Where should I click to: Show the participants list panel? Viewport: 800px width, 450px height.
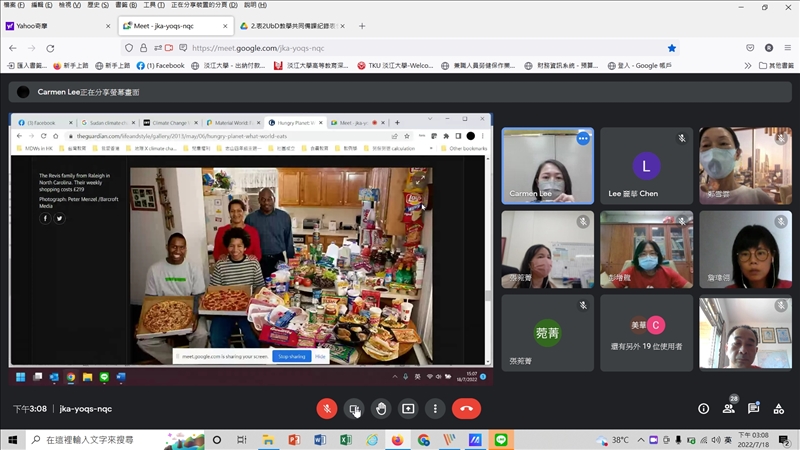click(729, 408)
